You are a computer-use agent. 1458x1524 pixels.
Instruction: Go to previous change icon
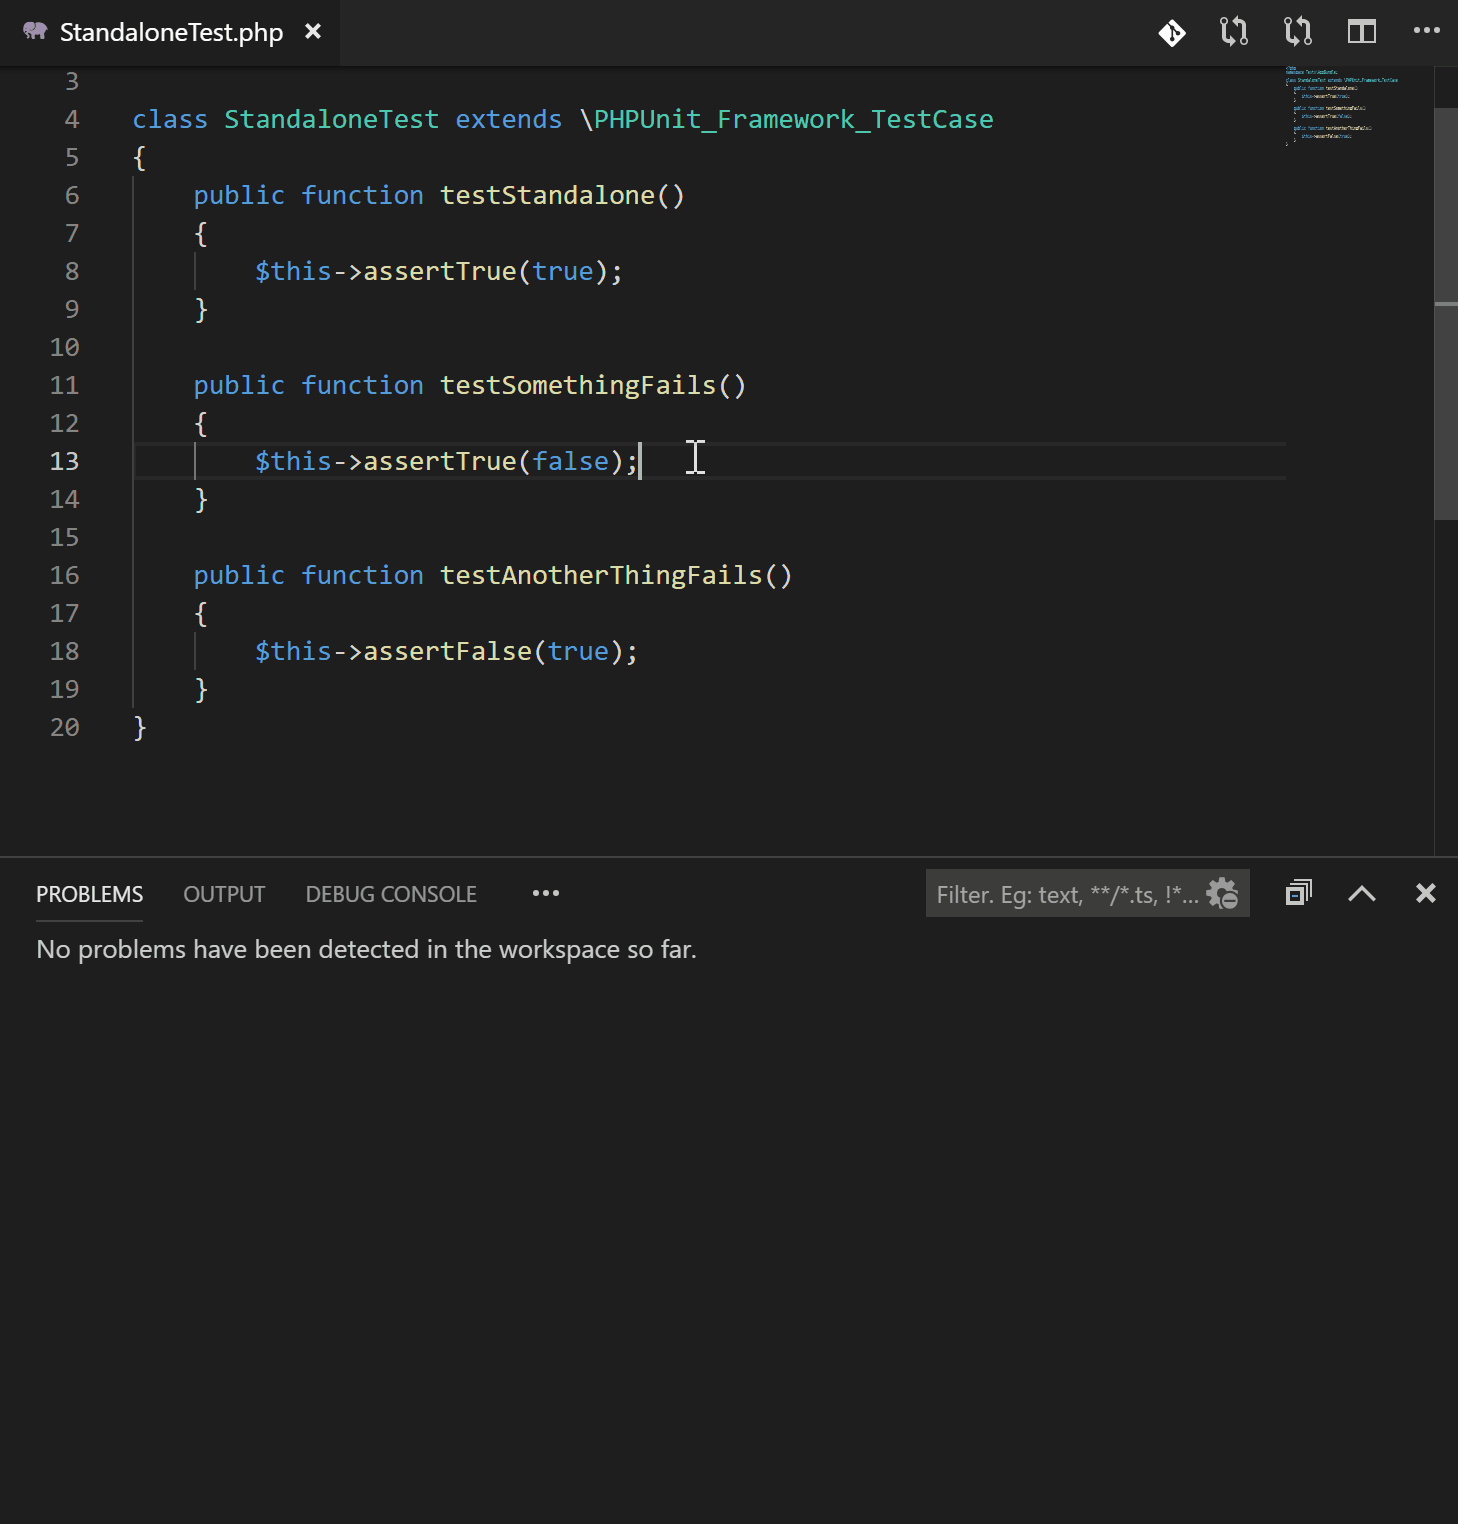pos(1234,32)
